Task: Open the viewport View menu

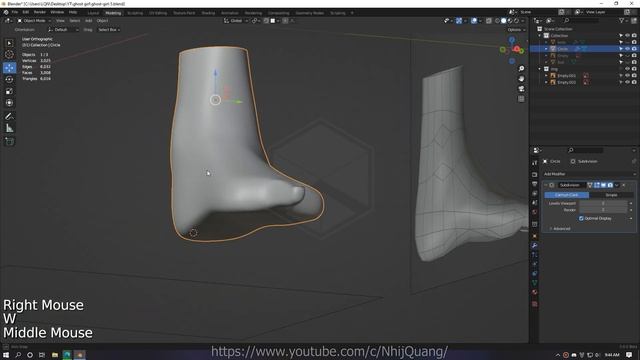Action: [x=60, y=20]
